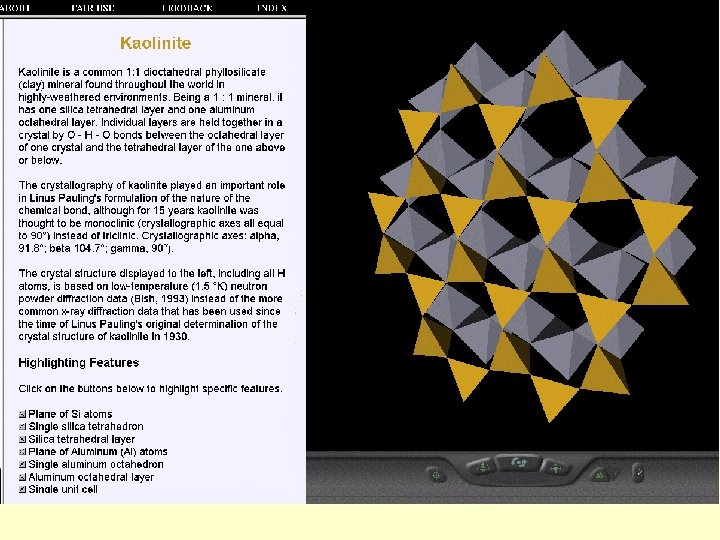Screen dimensions: 720x540
Task: Highlight Silica tetrahedral layer
Action: [22, 439]
